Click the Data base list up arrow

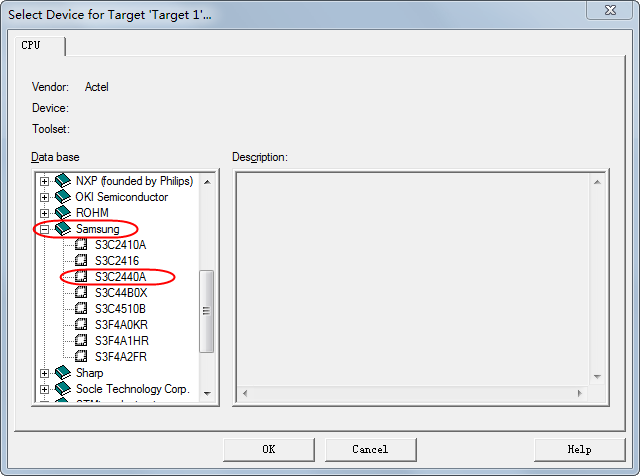tap(207, 182)
